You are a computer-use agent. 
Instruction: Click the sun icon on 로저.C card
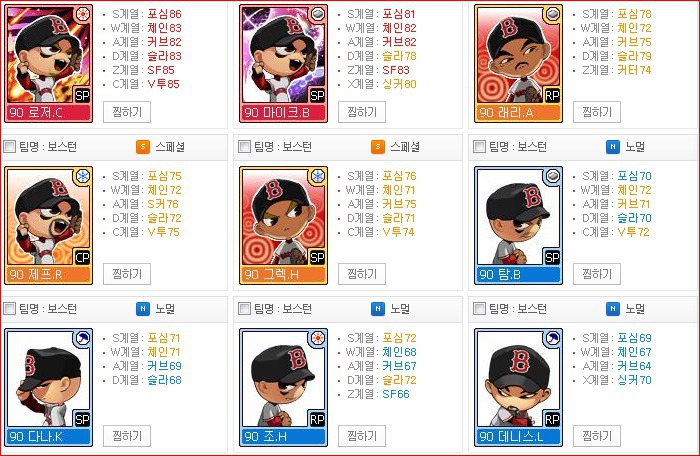(83, 14)
